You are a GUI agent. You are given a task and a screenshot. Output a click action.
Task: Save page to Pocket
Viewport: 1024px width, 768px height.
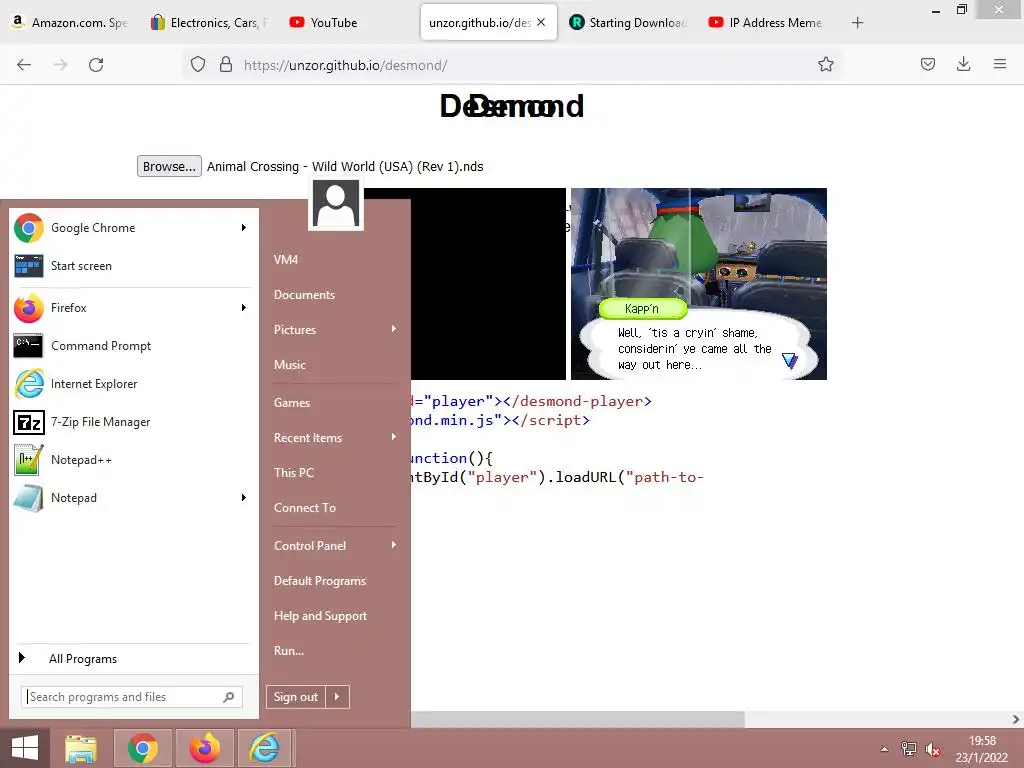[x=928, y=65]
